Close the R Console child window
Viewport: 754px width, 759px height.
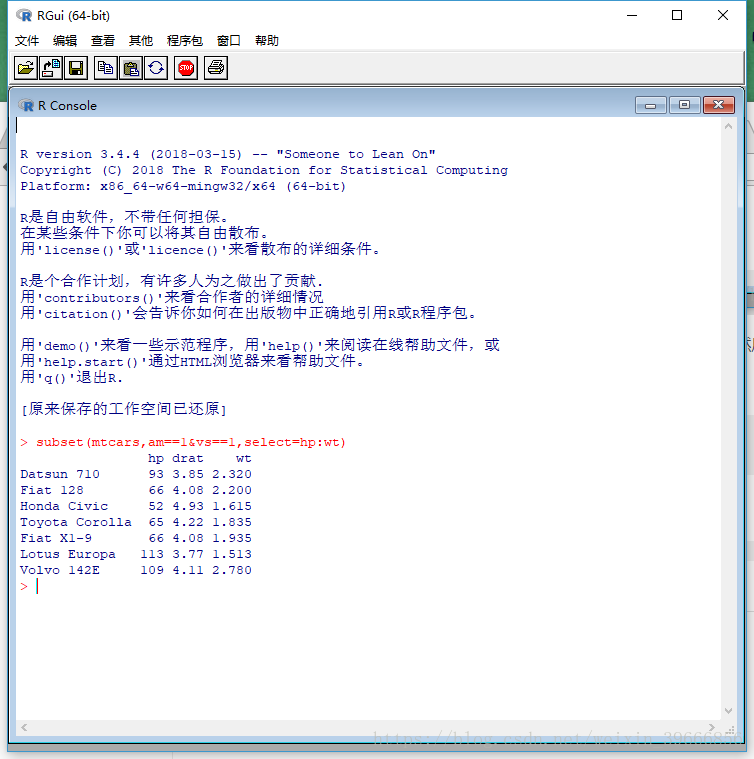click(x=719, y=105)
